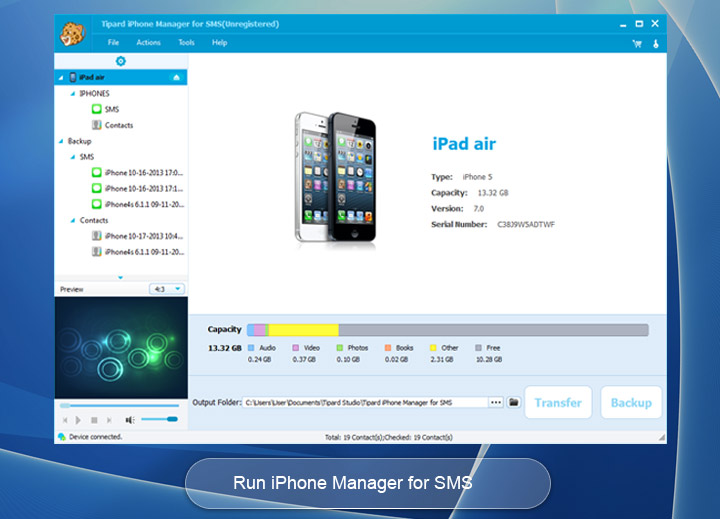
Task: Click the stop button in preview
Action: pyautogui.click(x=94, y=420)
